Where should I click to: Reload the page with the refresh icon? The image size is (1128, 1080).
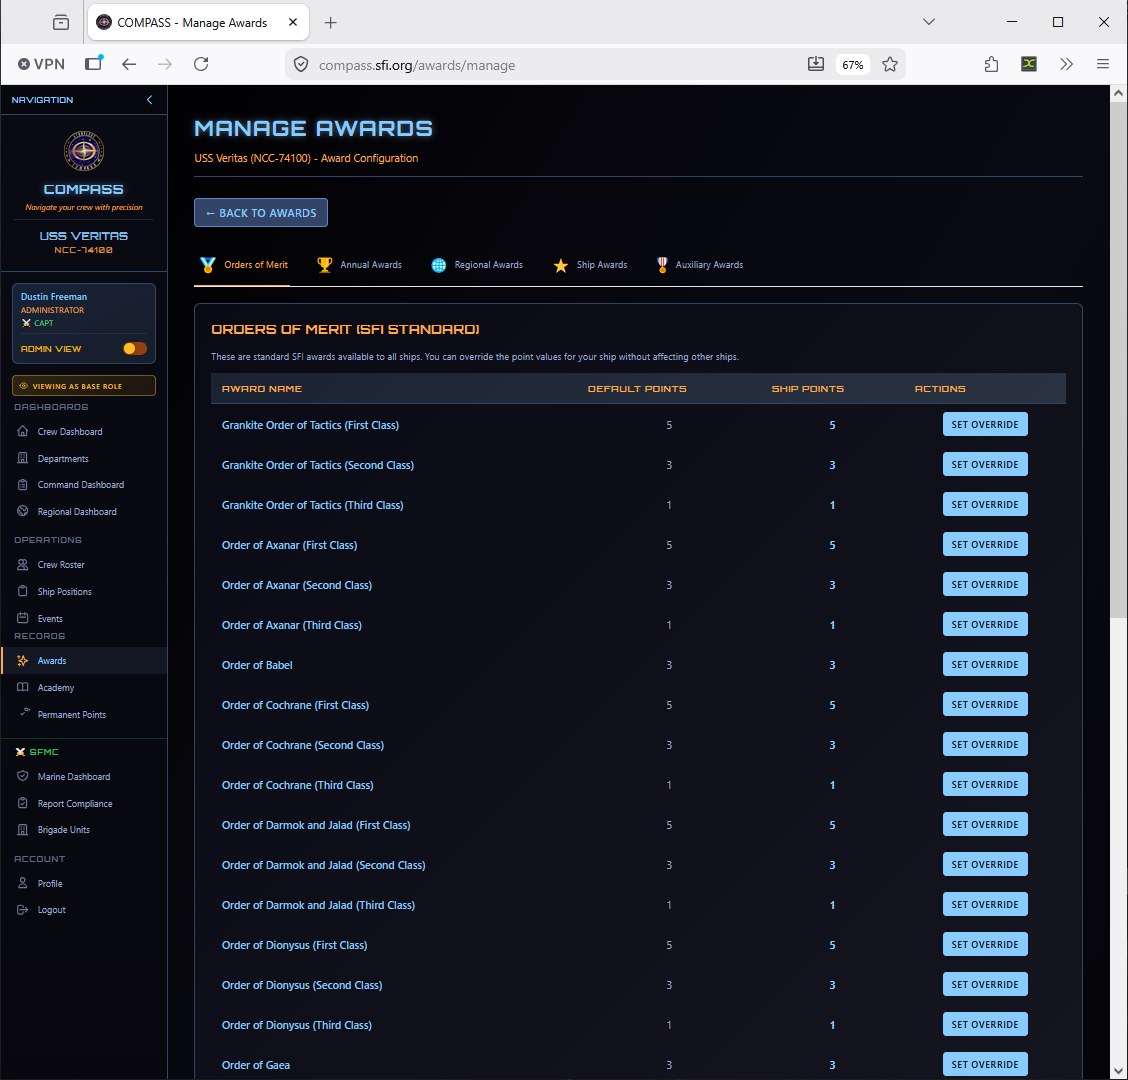point(201,65)
